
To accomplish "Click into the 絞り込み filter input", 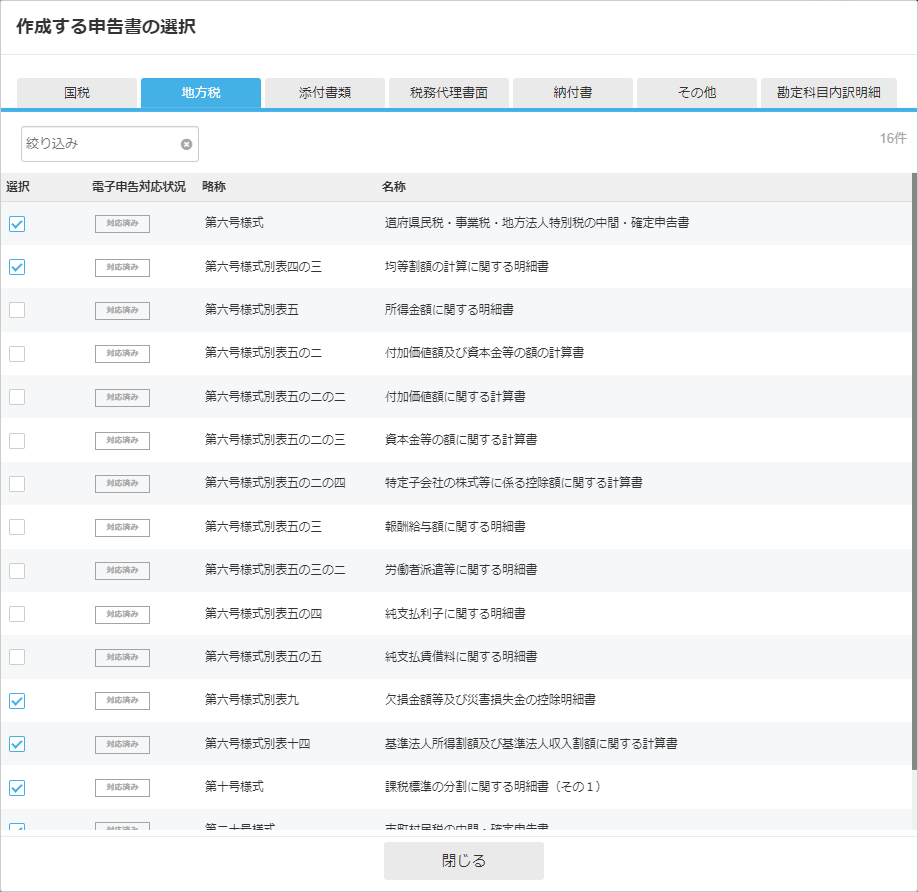I will coord(100,144).
